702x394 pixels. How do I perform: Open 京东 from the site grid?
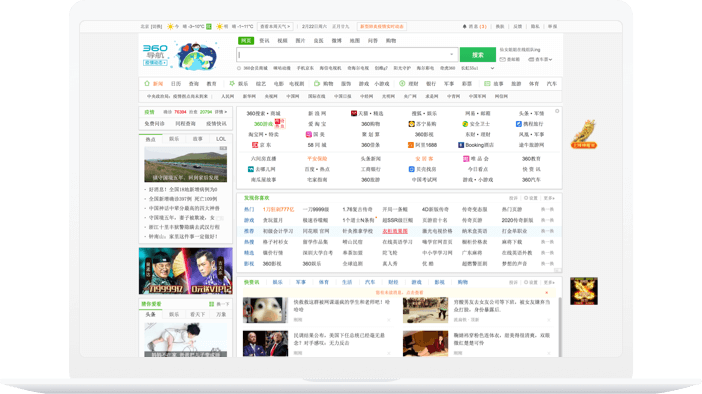coord(261,145)
